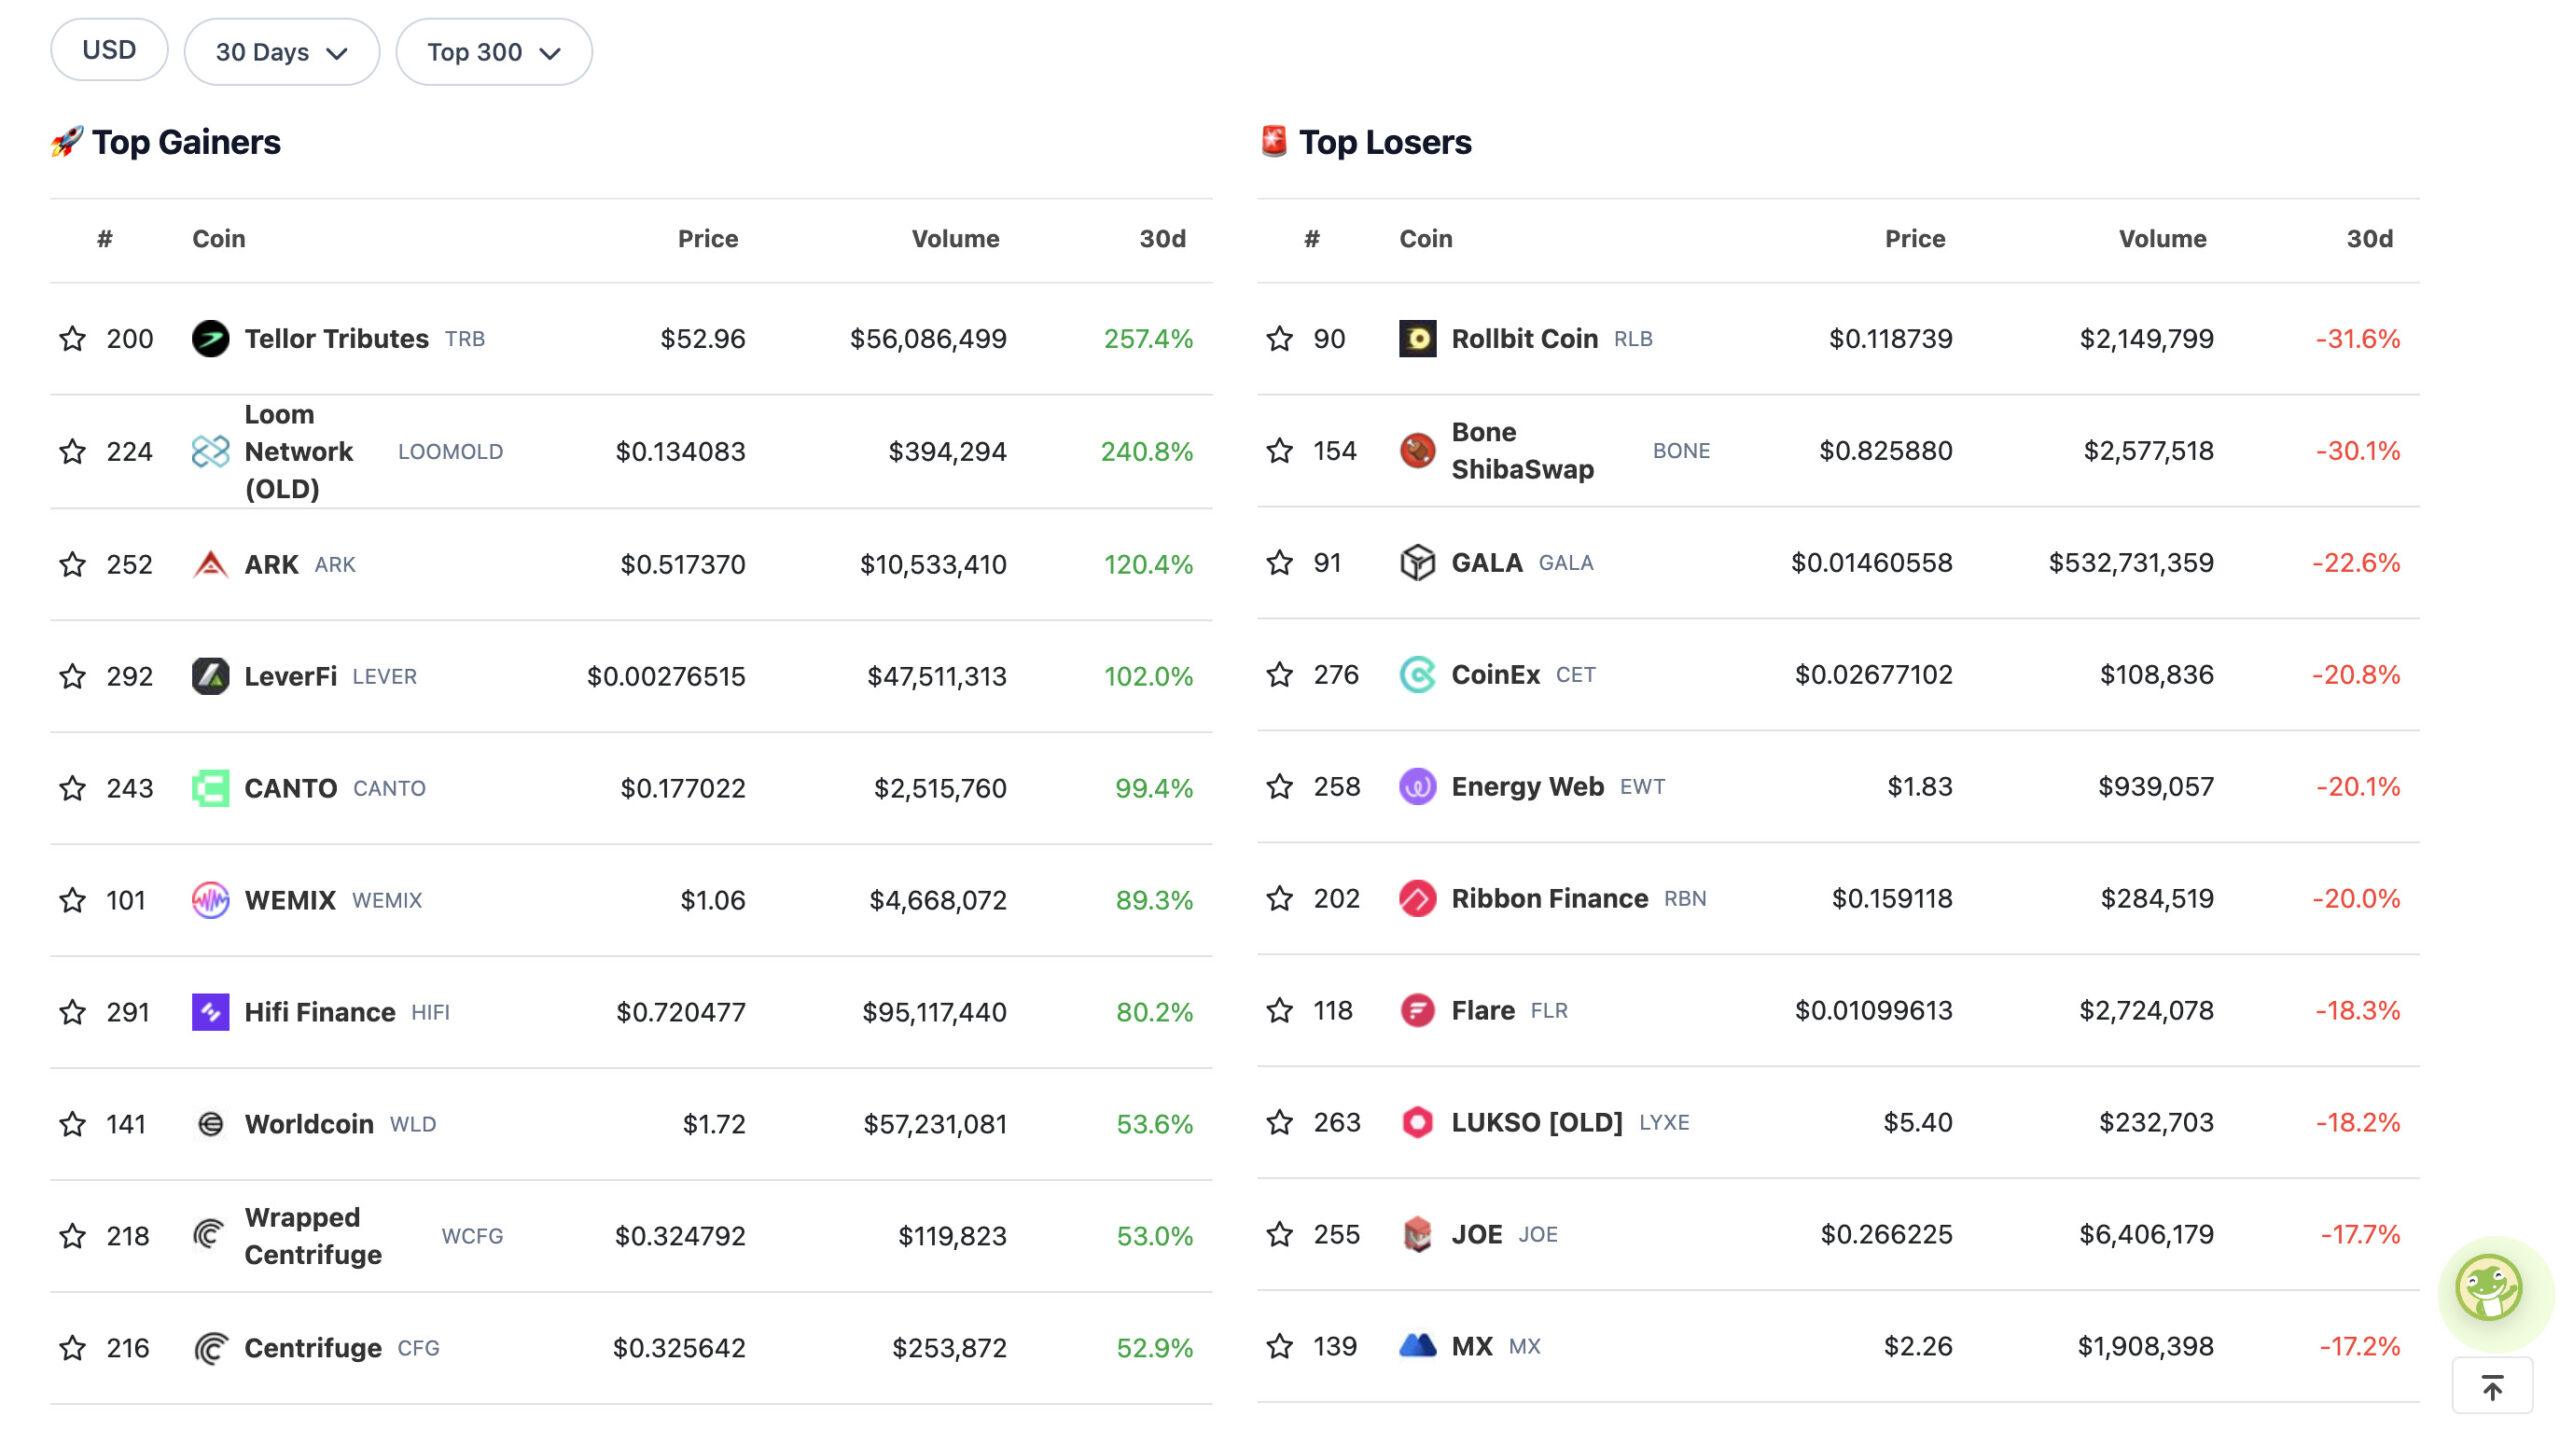Screen dimensions: 2560x1431
Task: Open the Energy Web coin link
Action: [x=1527, y=787]
